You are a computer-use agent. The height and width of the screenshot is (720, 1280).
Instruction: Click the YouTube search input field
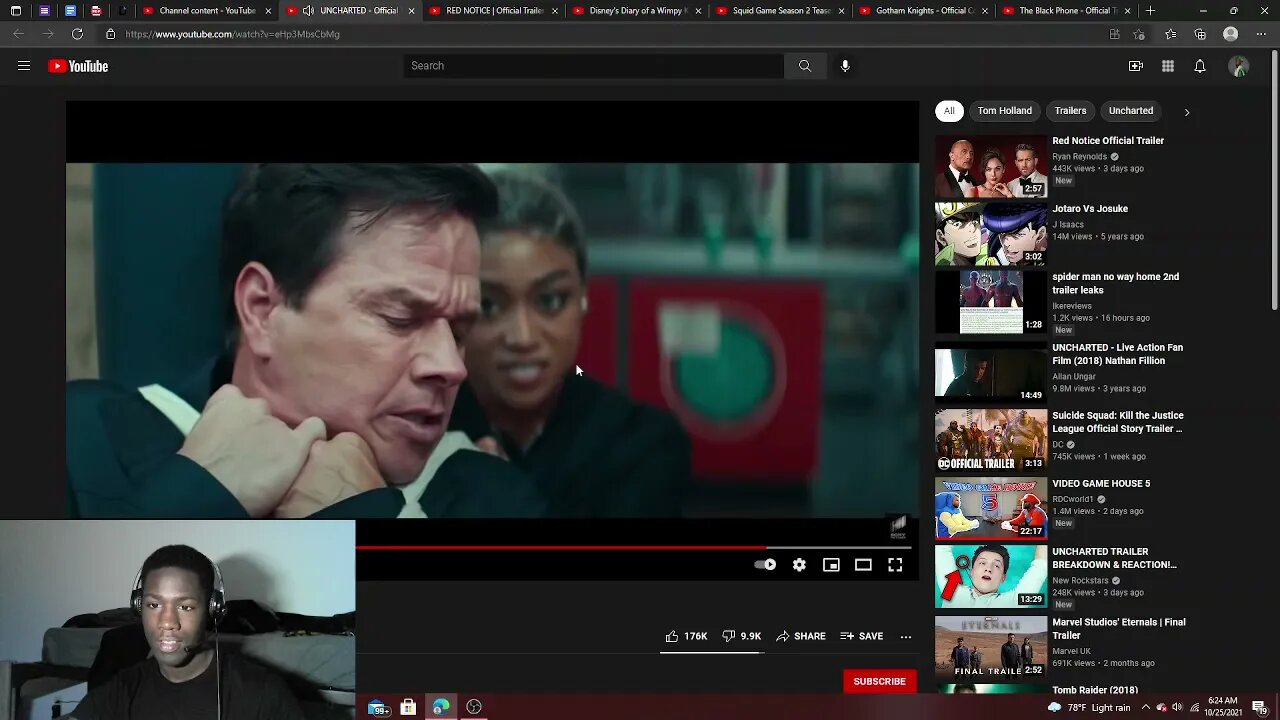coord(594,66)
